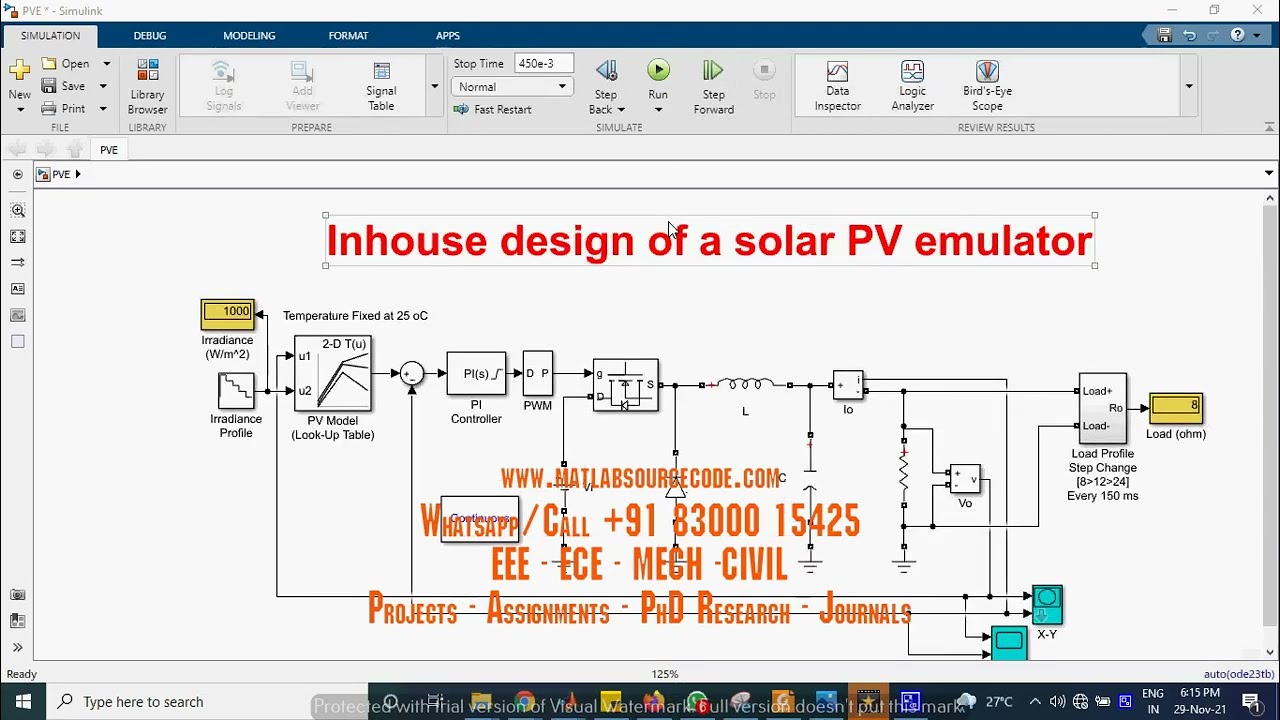The width and height of the screenshot is (1280, 720).
Task: Select the PVE model tab
Action: (x=109, y=150)
